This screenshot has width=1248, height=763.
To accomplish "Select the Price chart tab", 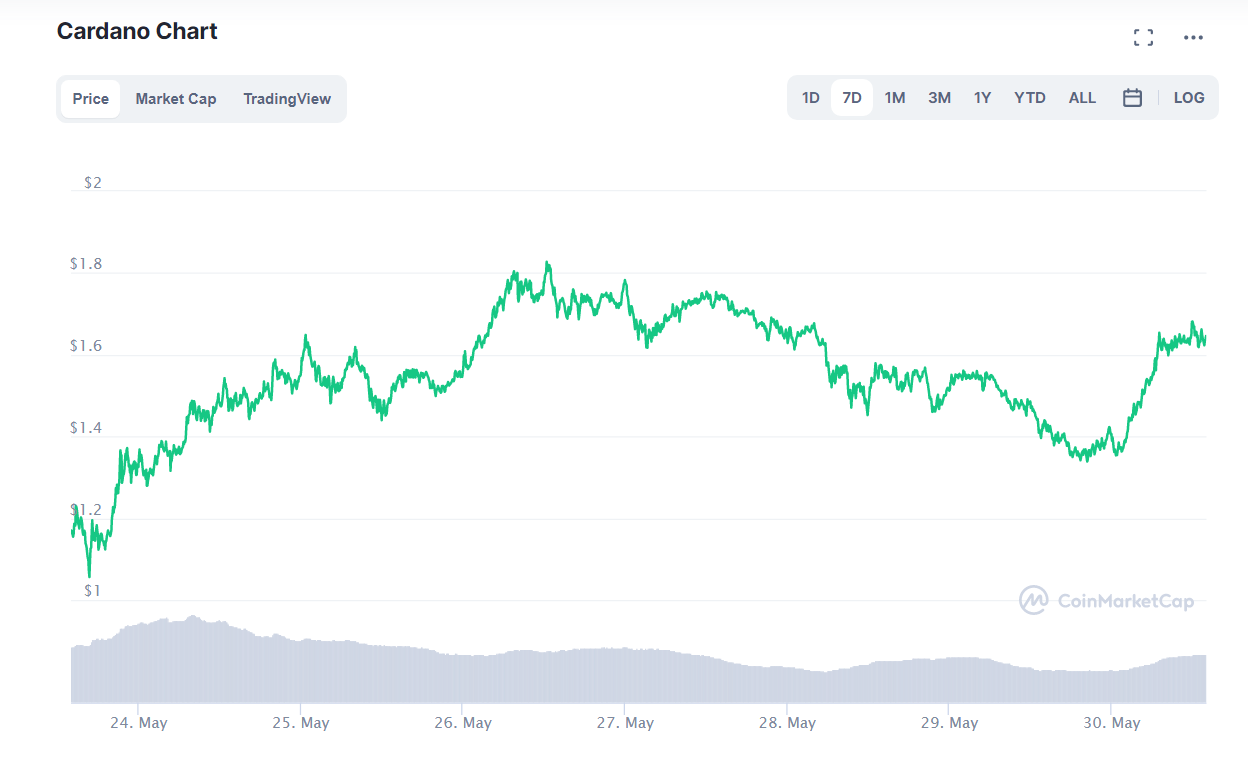I will (90, 98).
